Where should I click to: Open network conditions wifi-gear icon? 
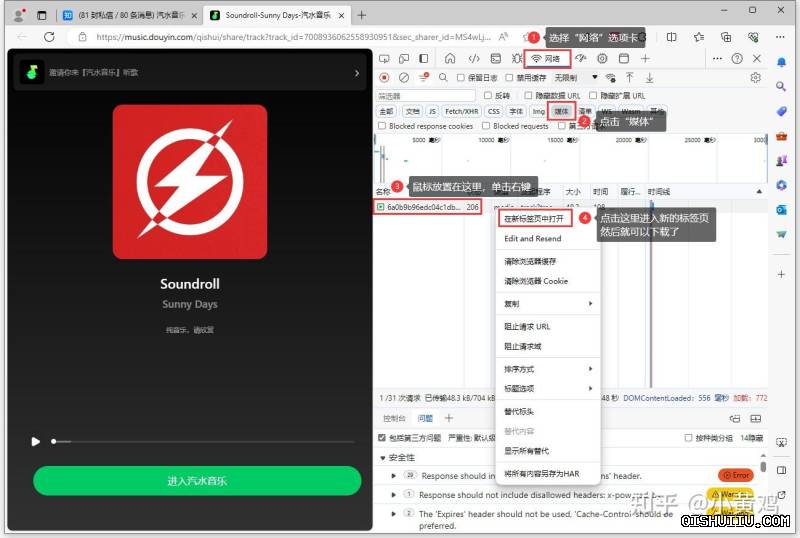coord(610,78)
